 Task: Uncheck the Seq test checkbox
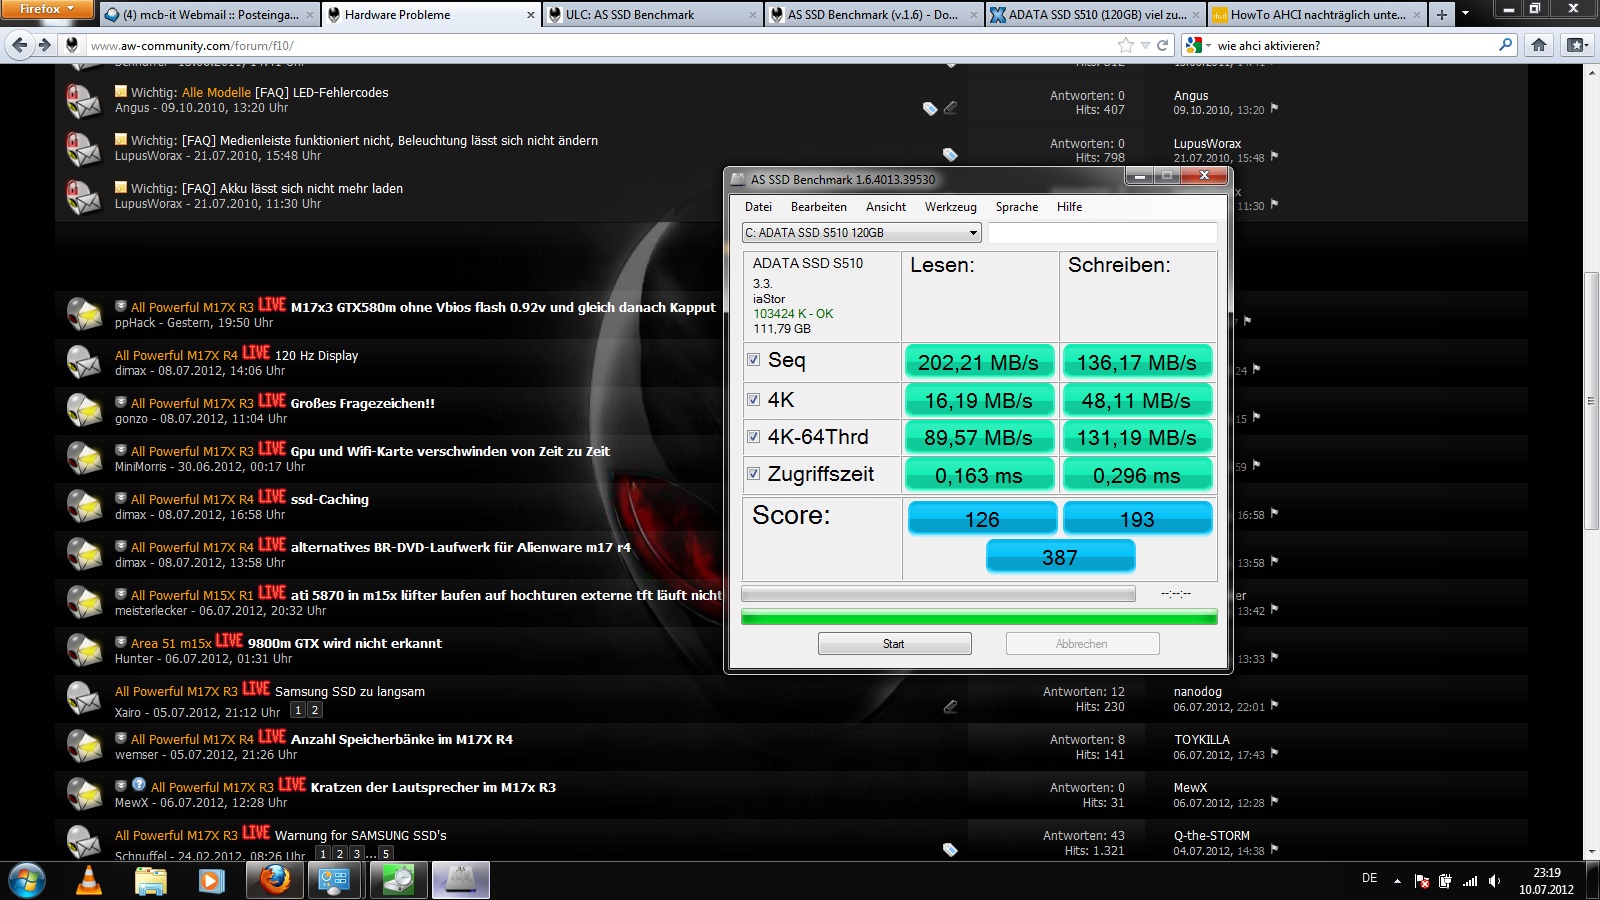[x=753, y=360]
